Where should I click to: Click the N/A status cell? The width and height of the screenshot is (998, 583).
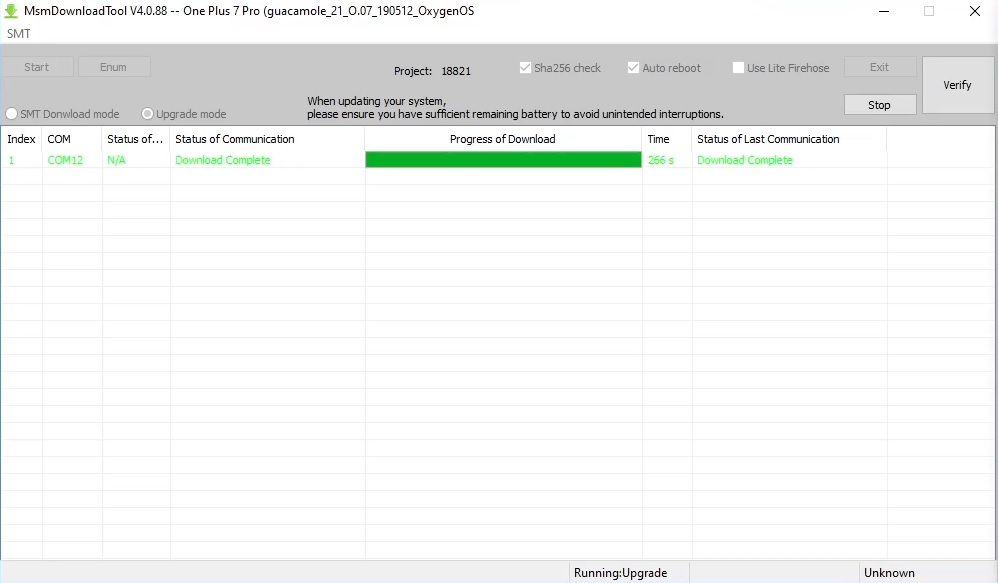[x=116, y=160]
